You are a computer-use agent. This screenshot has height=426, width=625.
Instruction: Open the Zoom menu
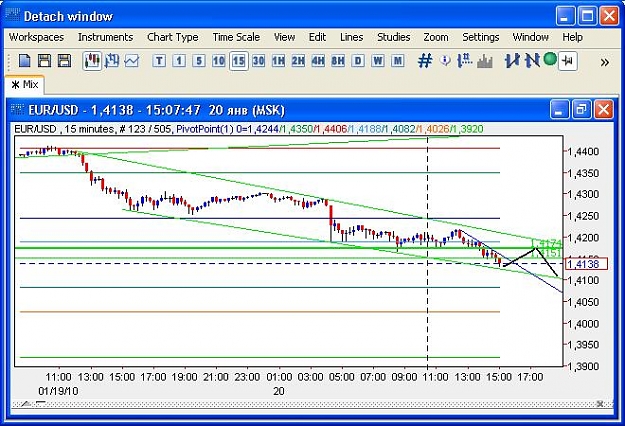pyautogui.click(x=436, y=37)
